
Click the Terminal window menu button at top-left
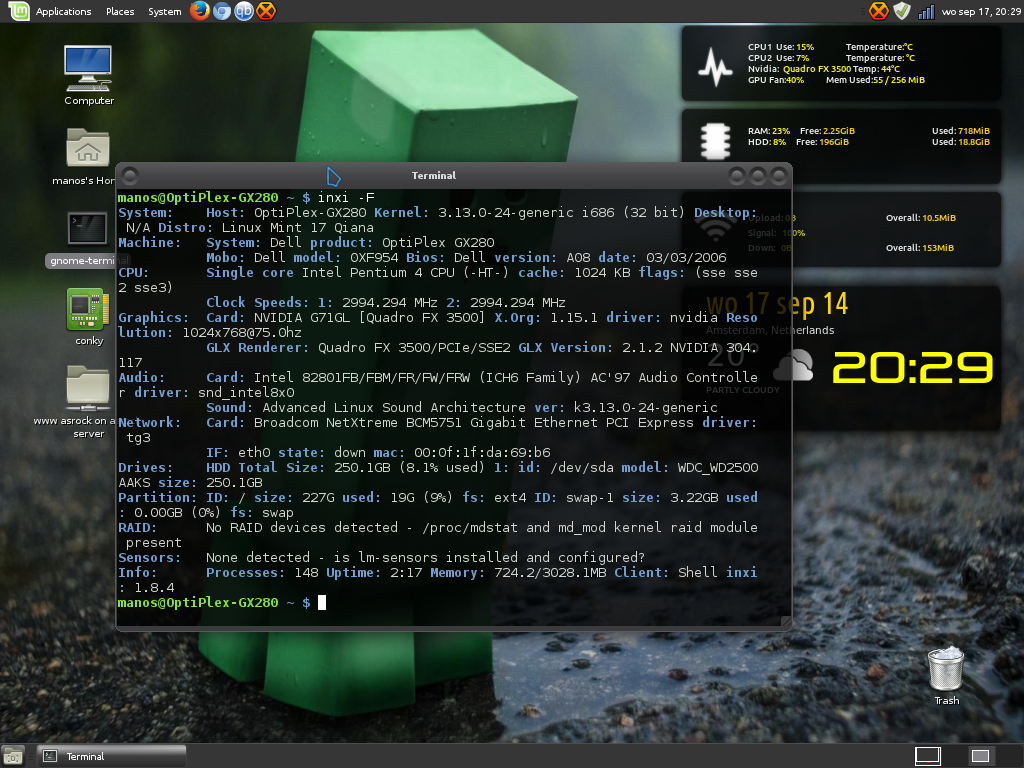pyautogui.click(x=130, y=176)
